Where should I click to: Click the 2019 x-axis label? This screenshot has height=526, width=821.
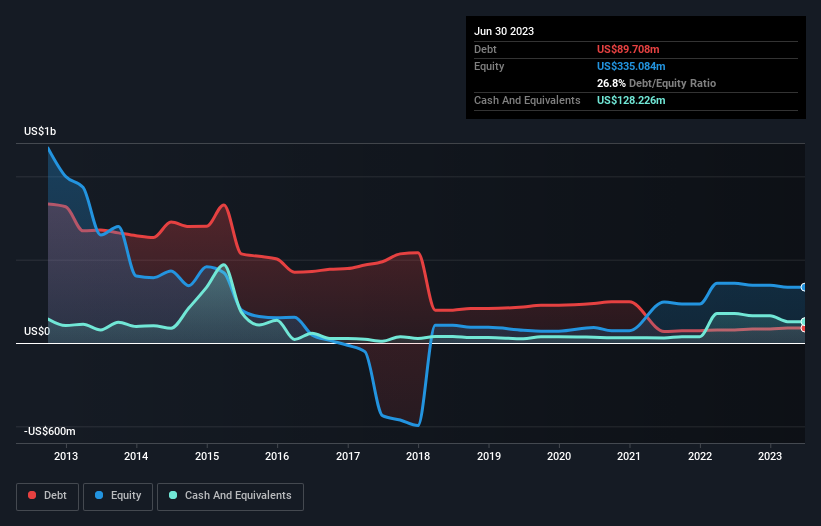pos(489,456)
